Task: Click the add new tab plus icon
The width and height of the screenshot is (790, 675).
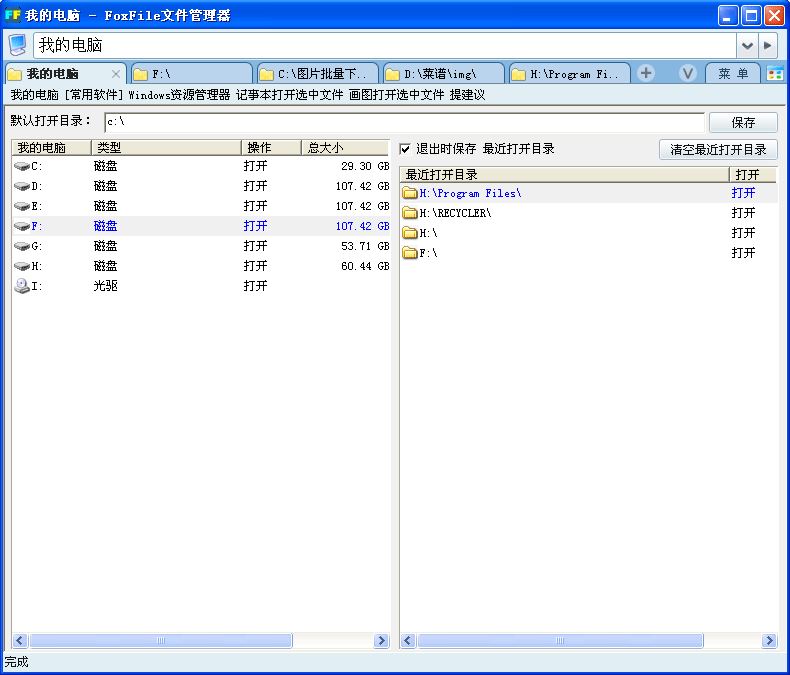Action: click(x=646, y=73)
